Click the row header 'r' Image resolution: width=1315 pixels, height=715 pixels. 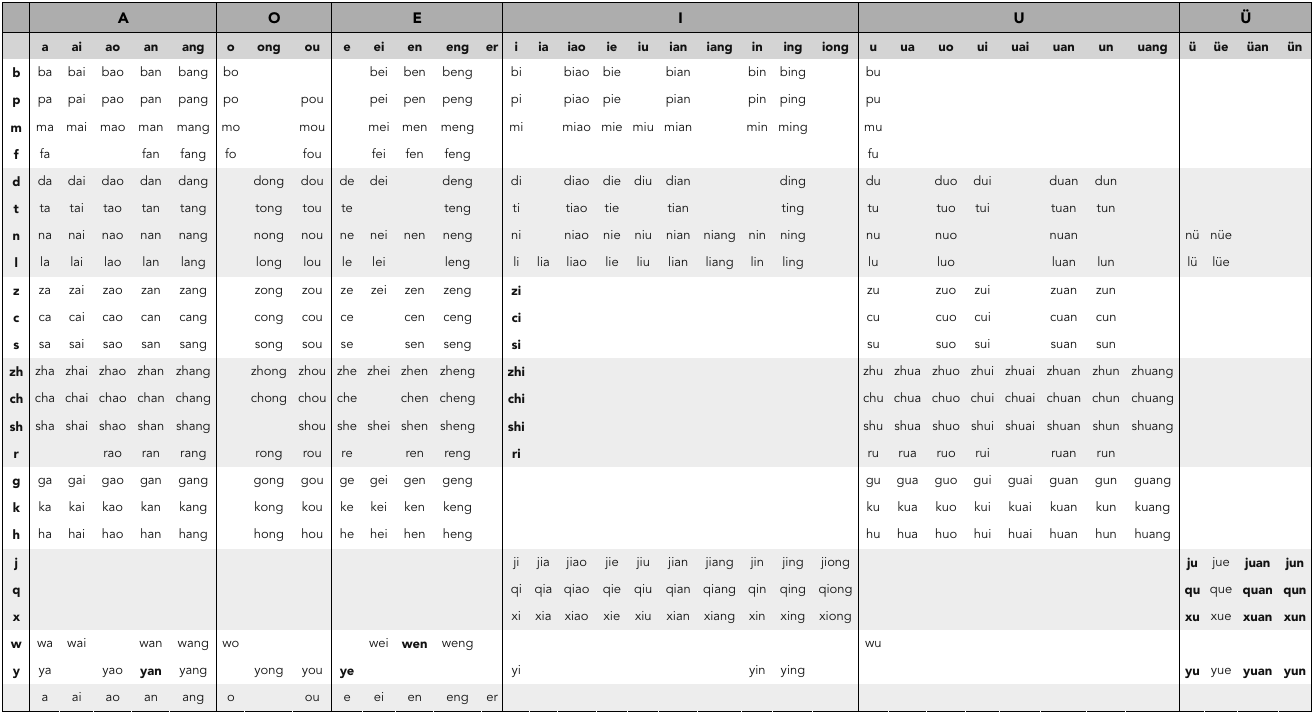(x=15, y=452)
